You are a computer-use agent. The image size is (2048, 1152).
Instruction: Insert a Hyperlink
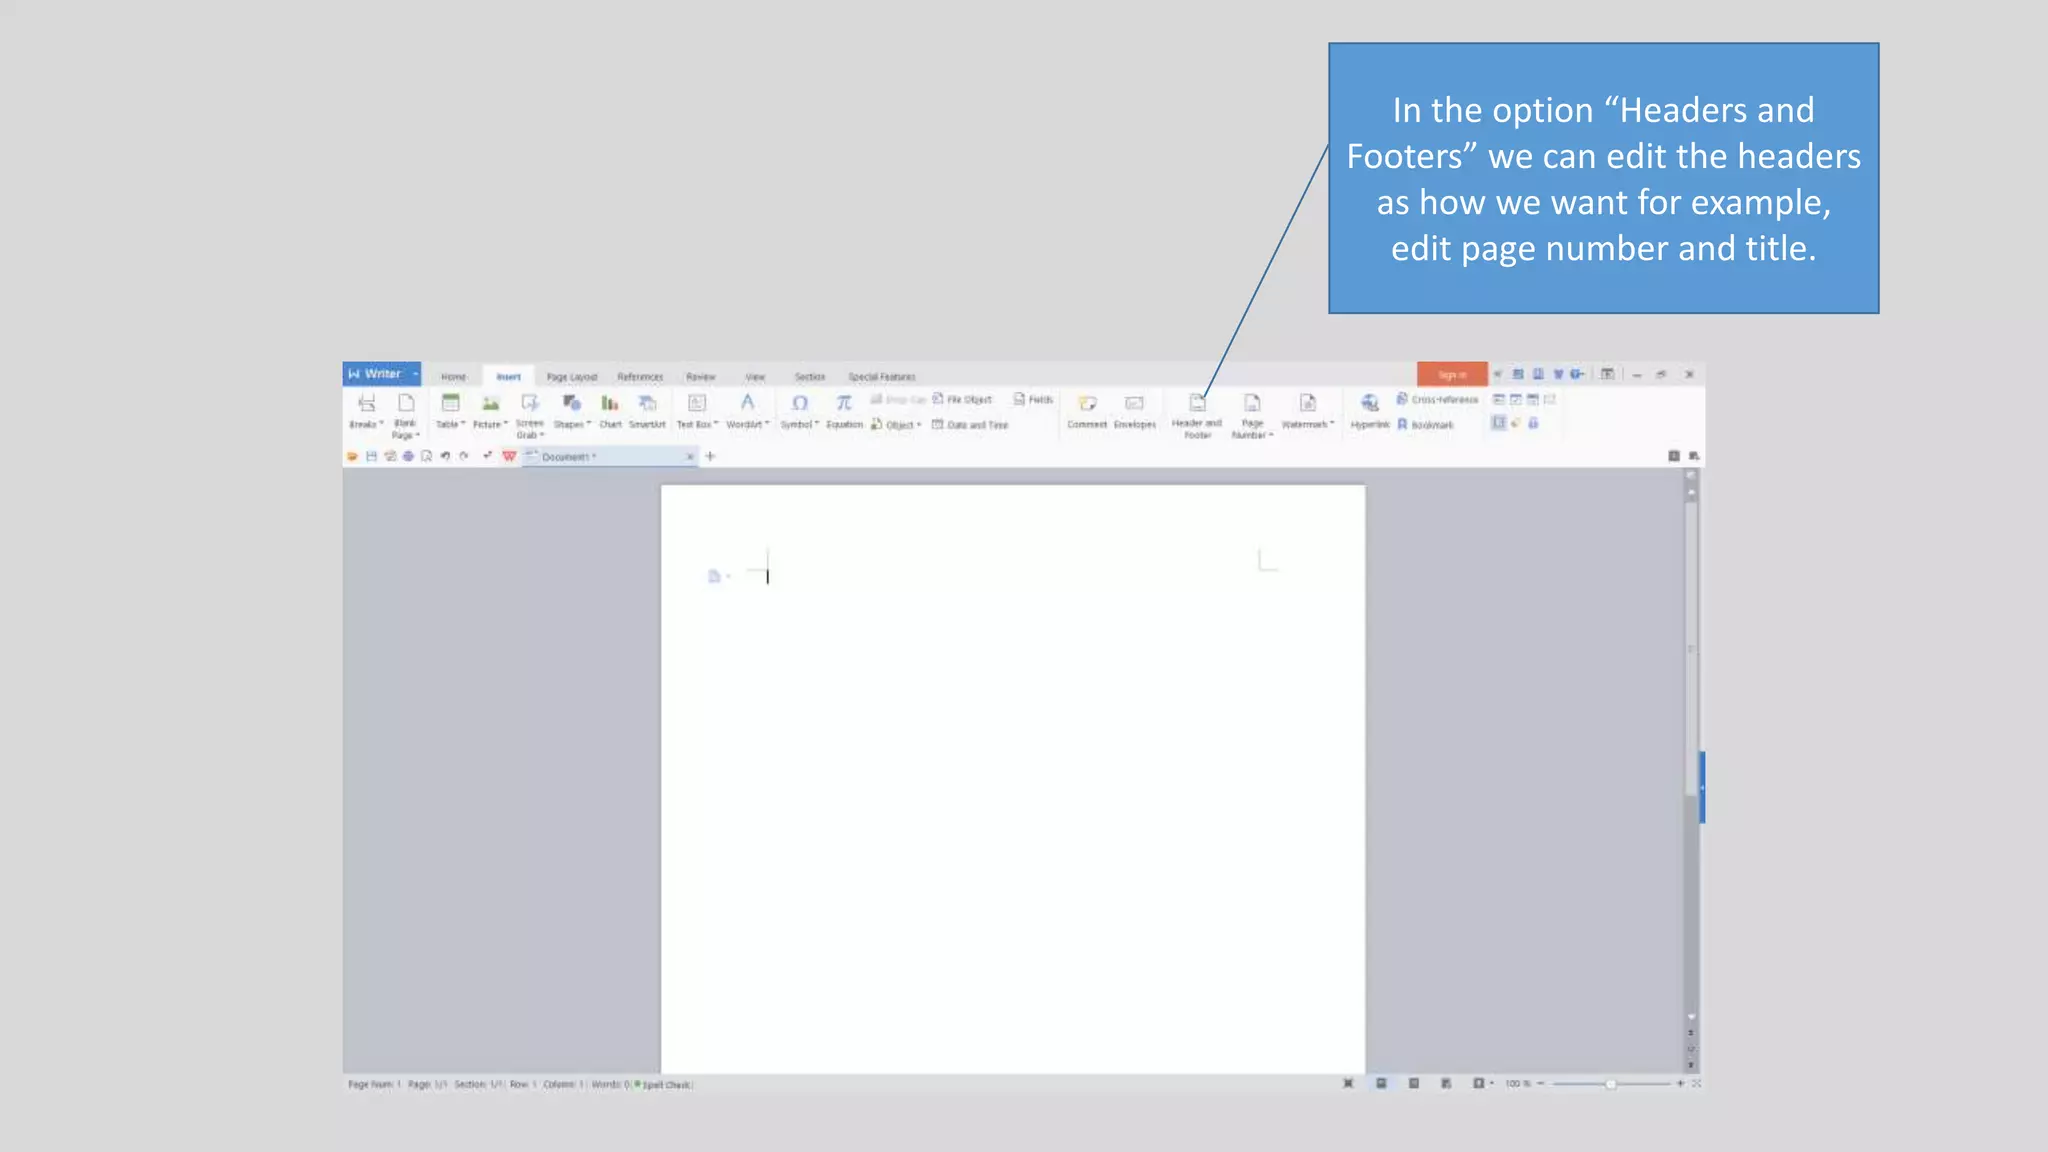[1370, 411]
